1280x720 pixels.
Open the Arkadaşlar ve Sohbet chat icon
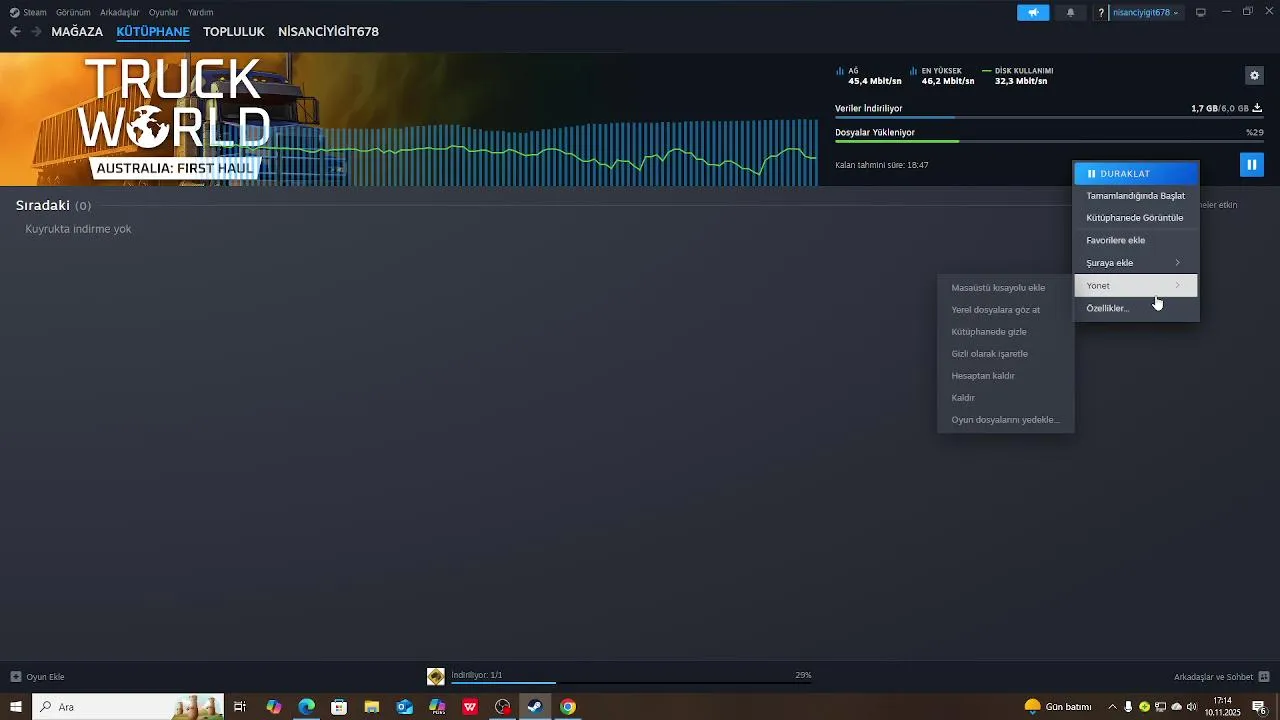point(1264,677)
